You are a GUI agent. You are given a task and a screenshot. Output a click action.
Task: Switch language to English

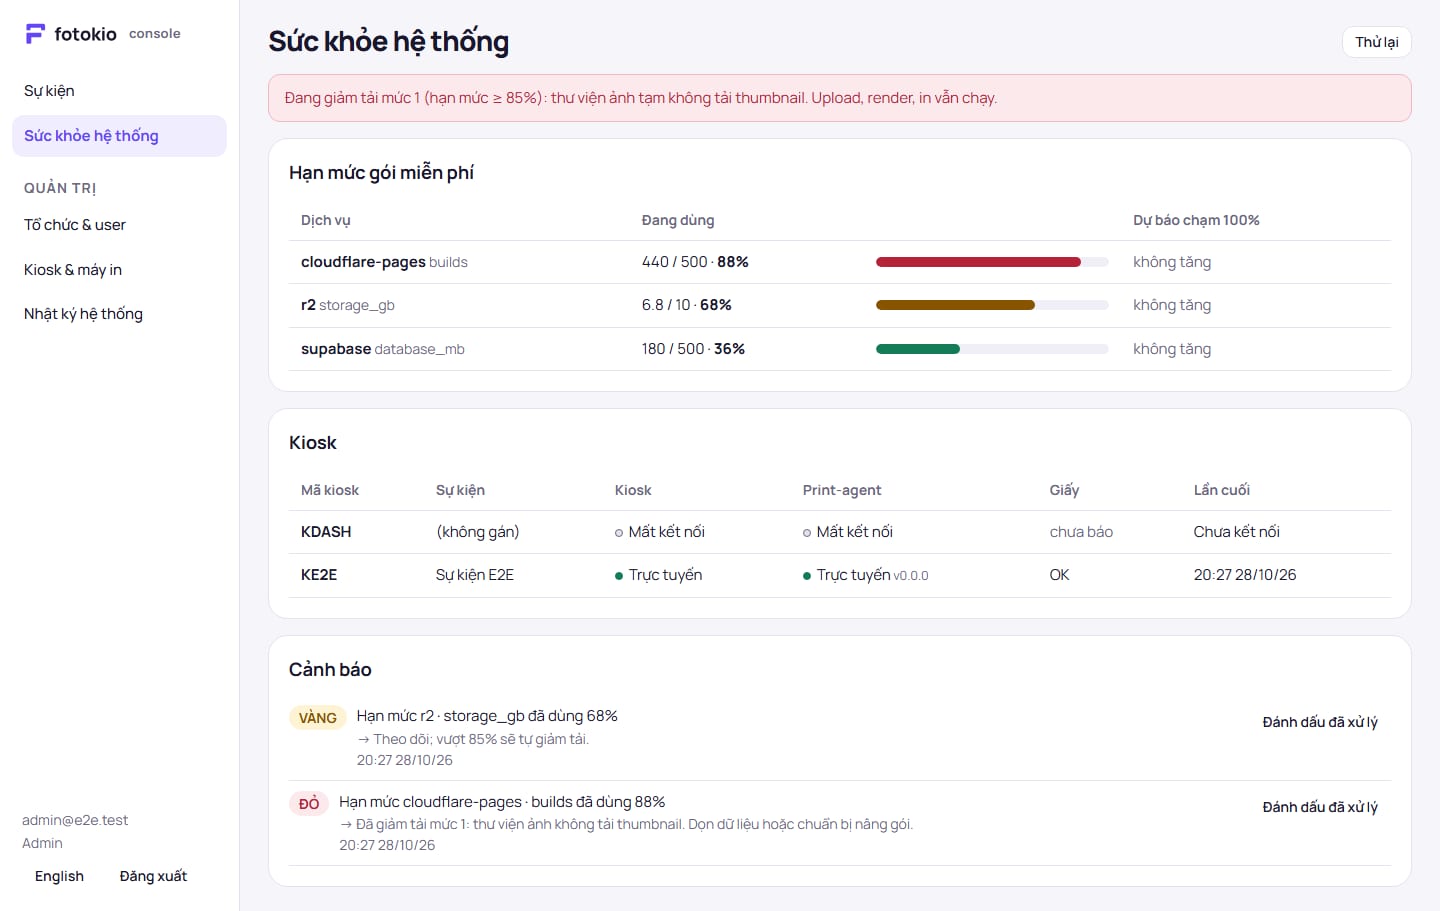59,876
